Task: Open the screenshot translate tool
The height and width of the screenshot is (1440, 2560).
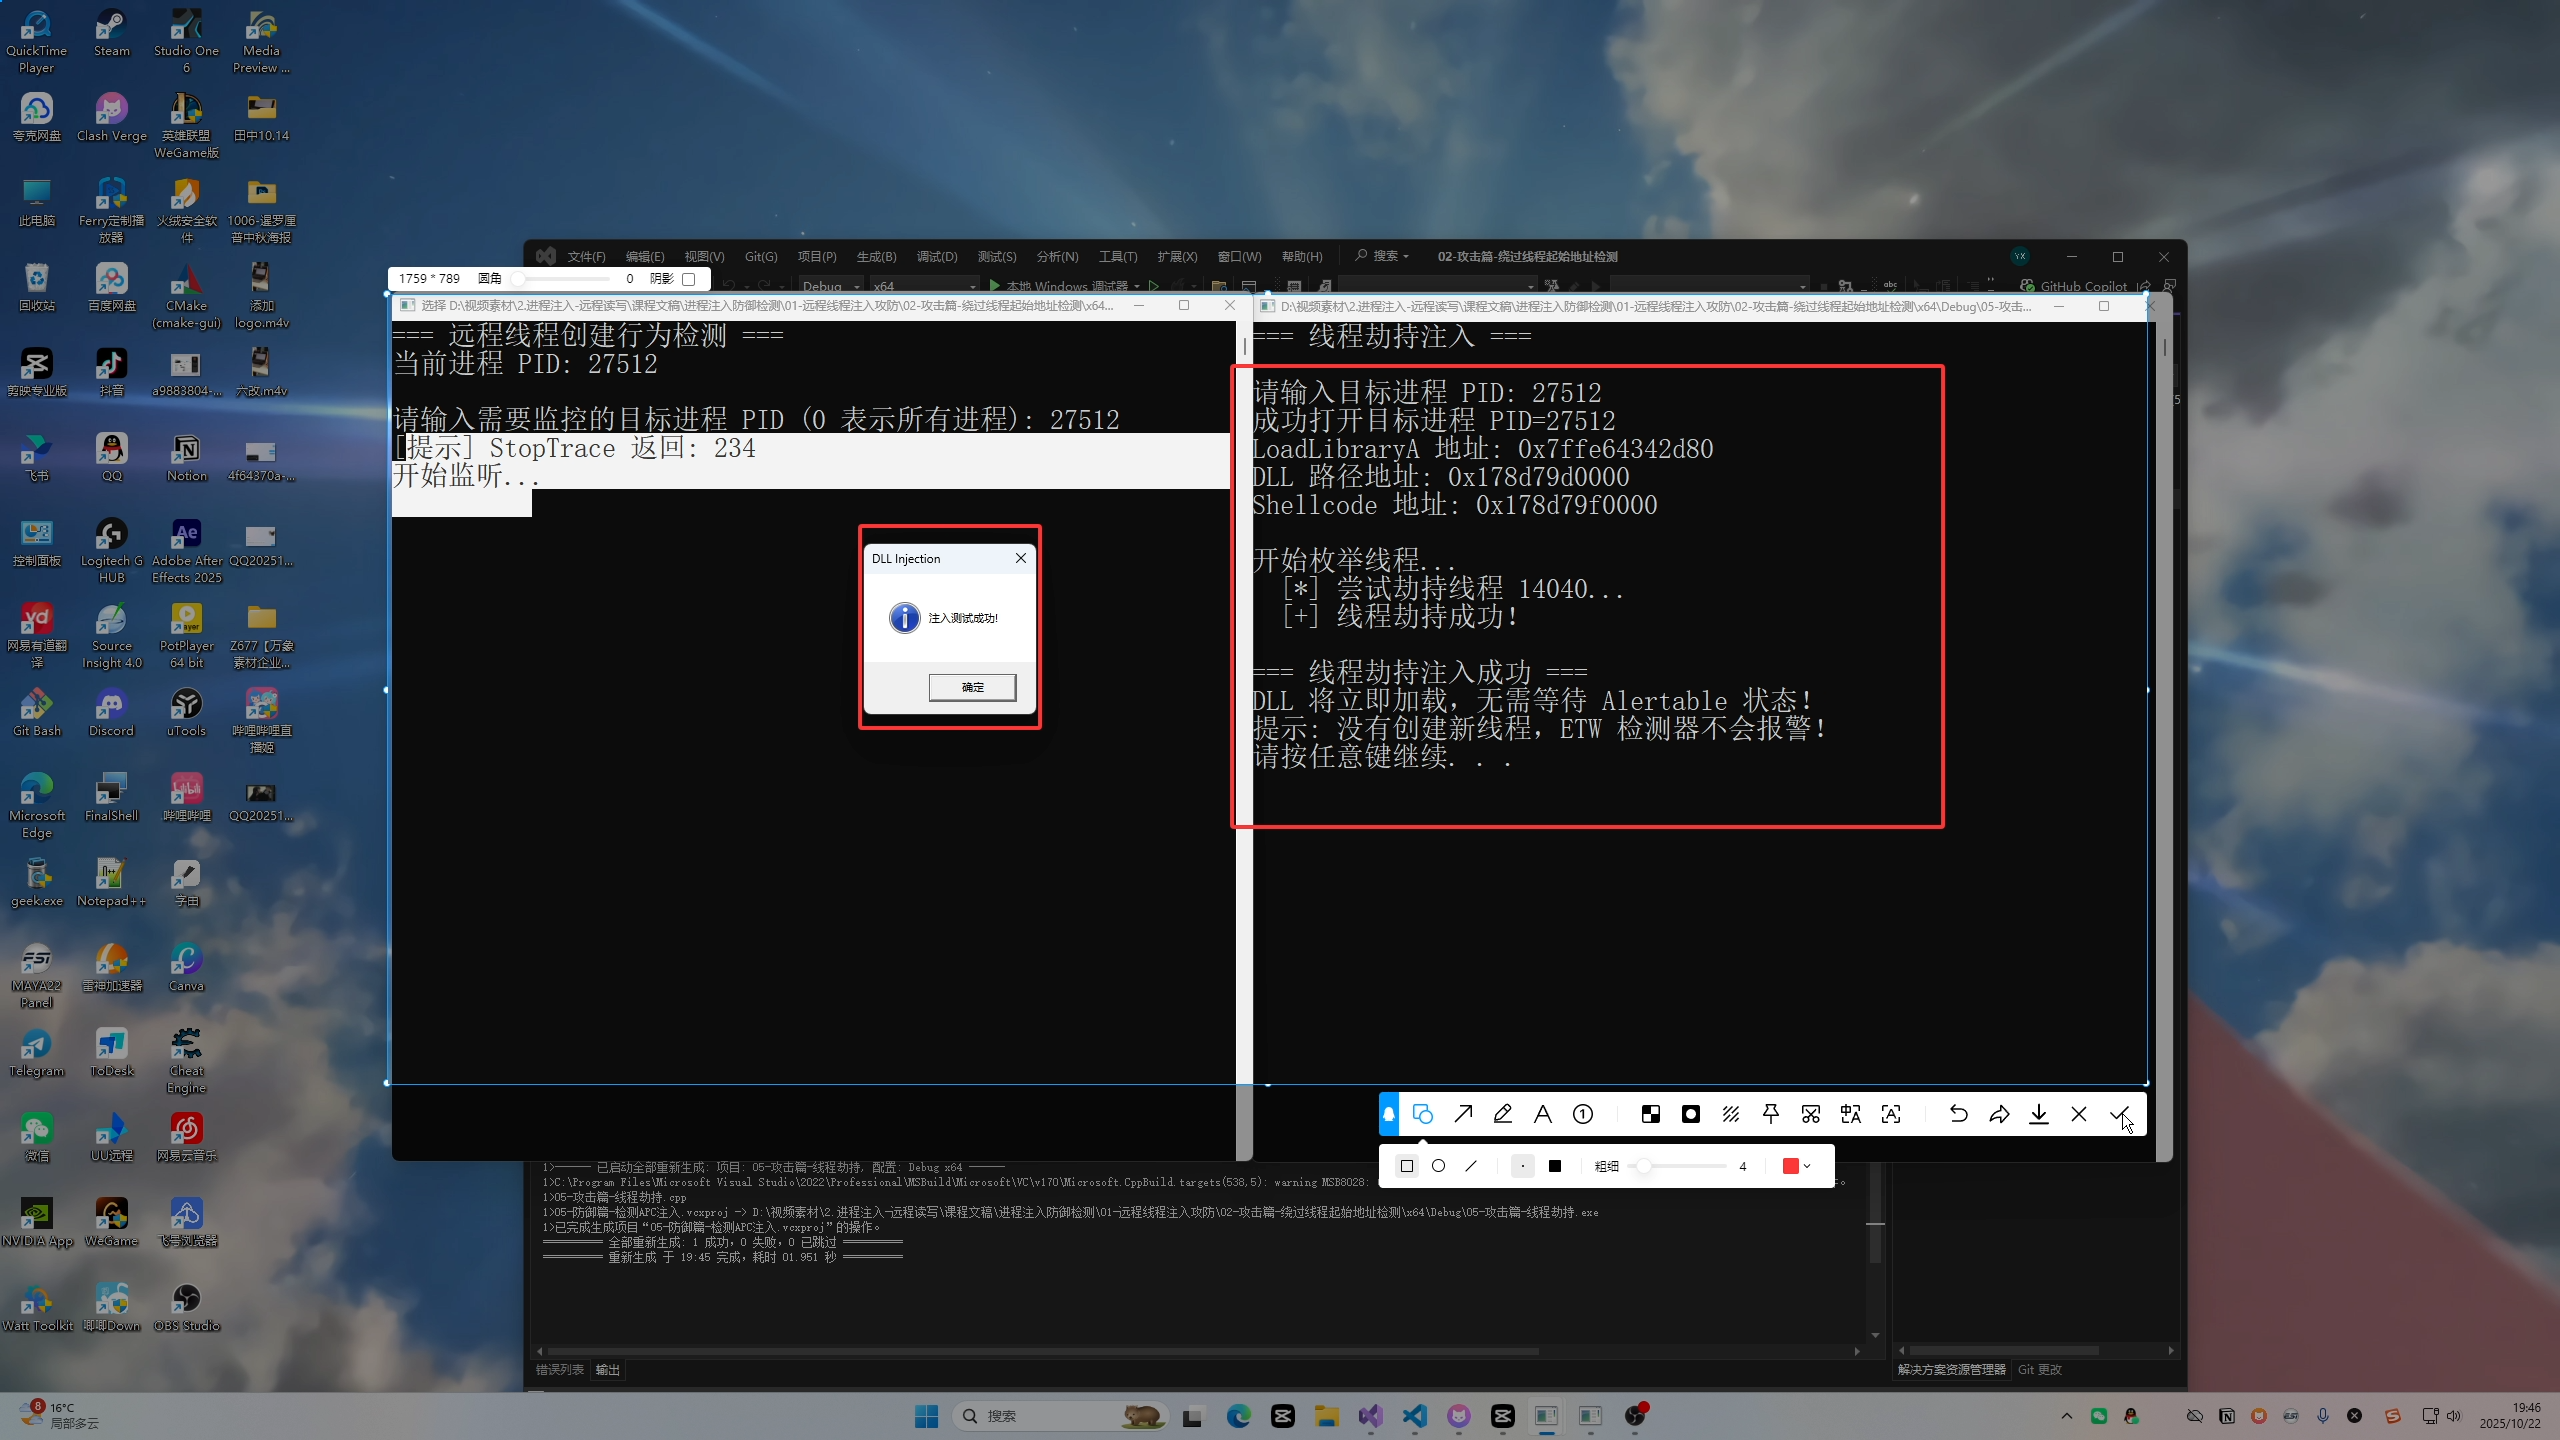Action: coord(1851,1114)
